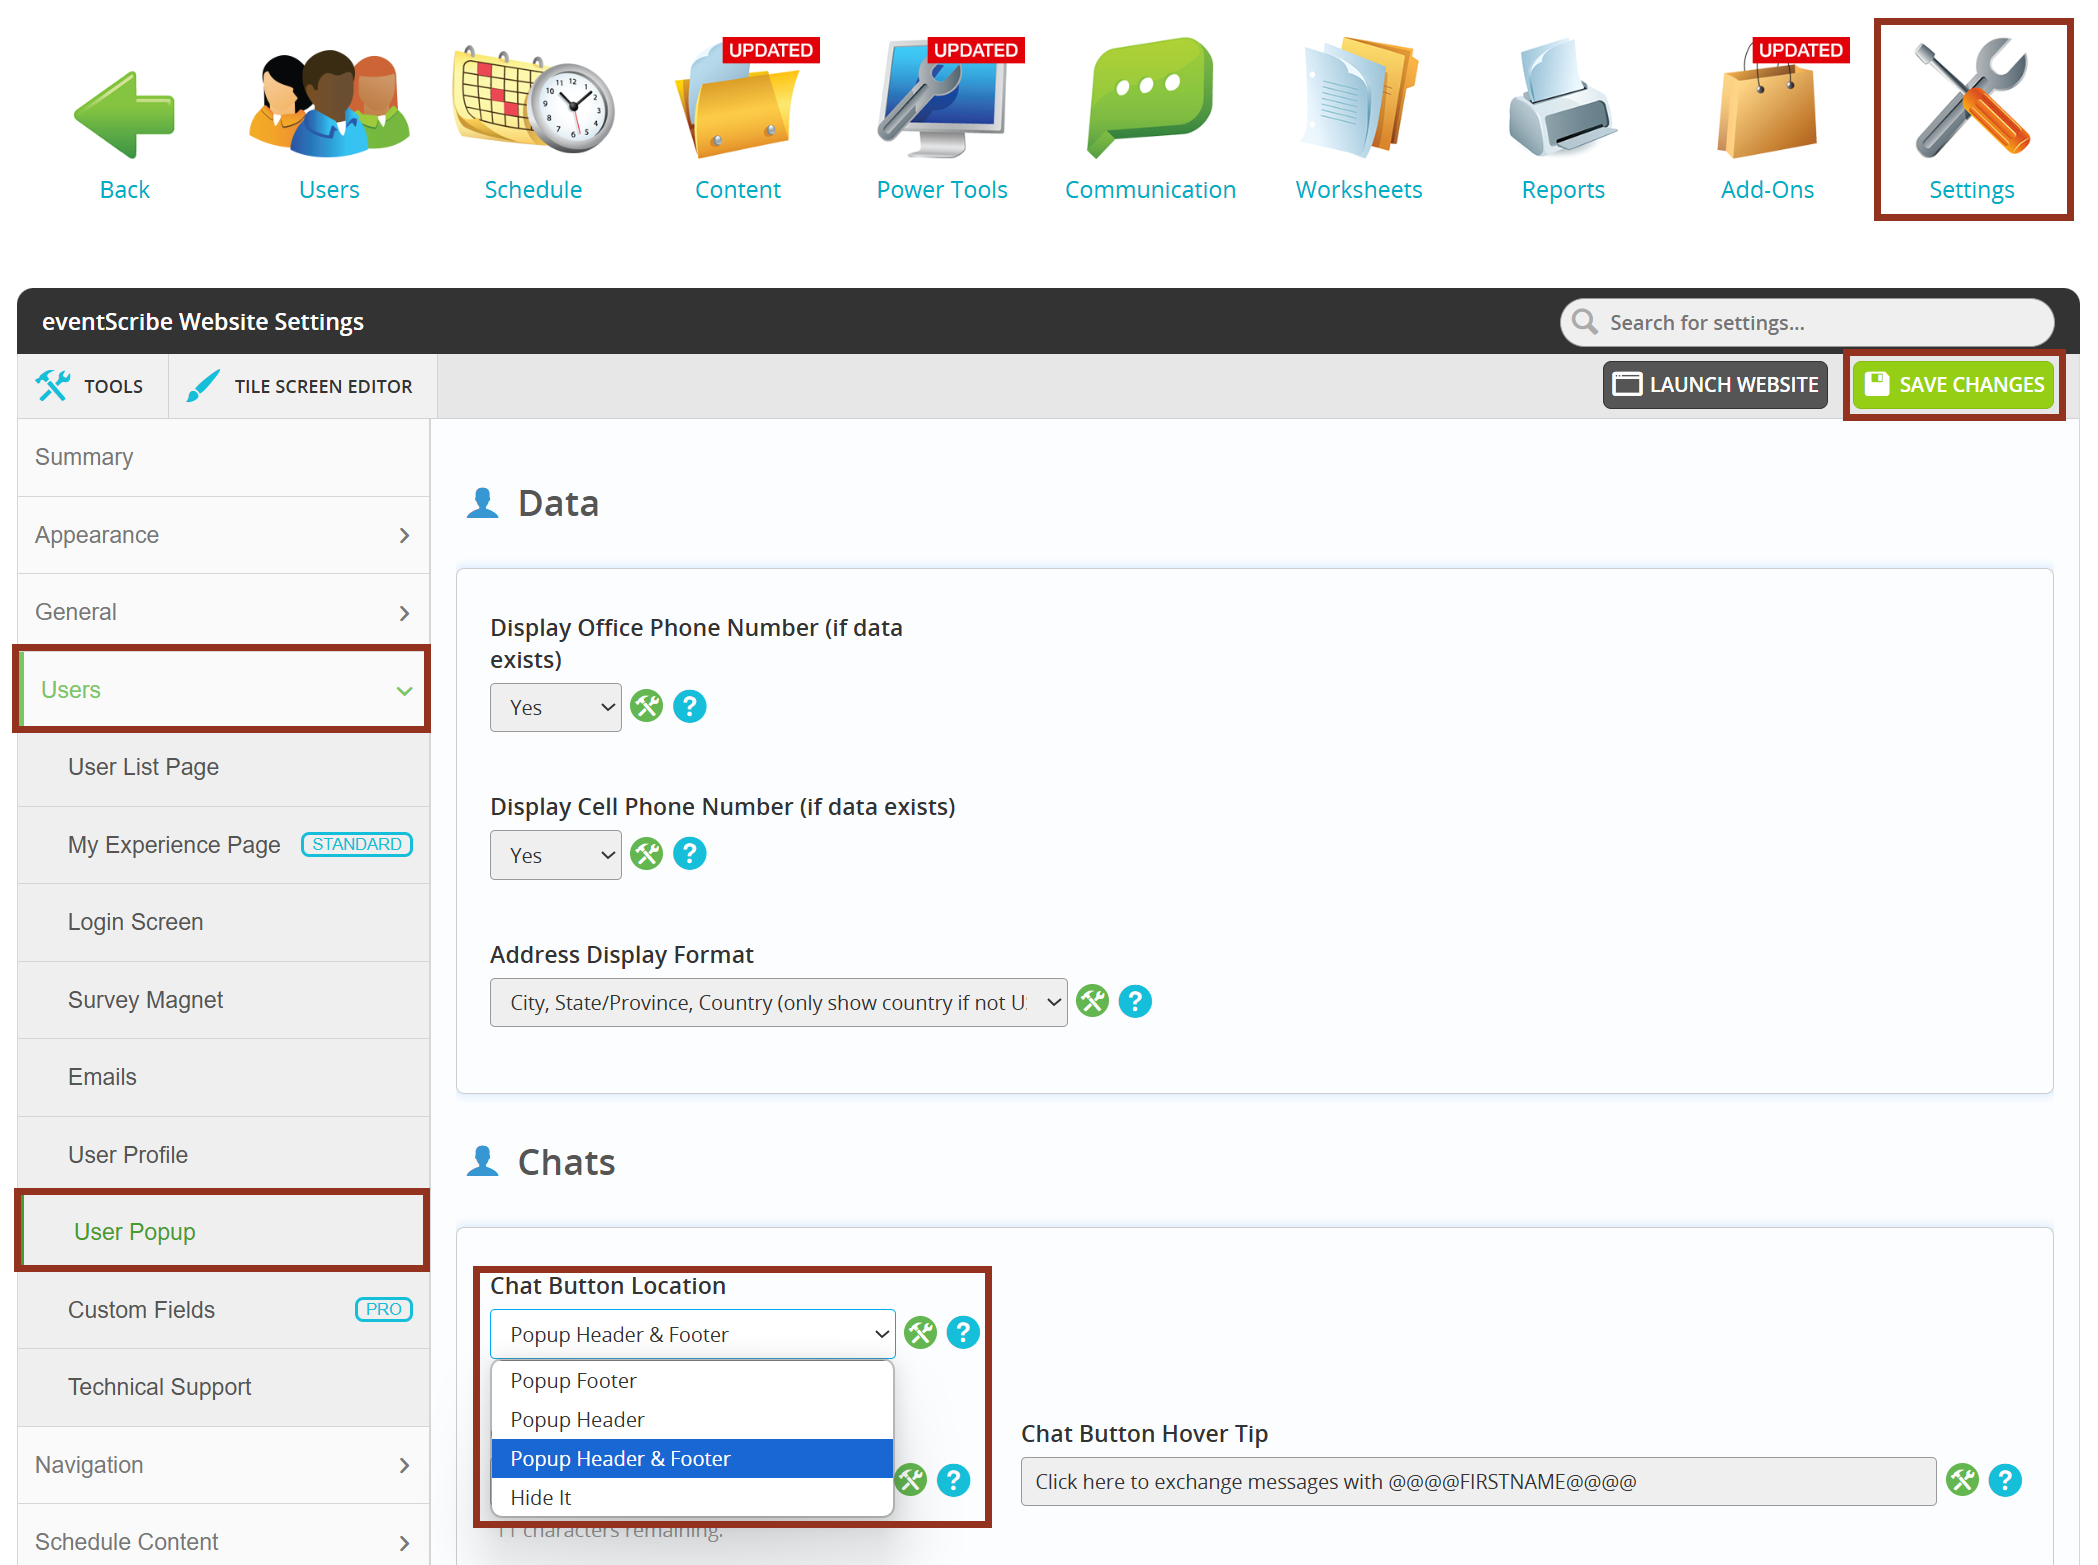The height and width of the screenshot is (1565, 2098).
Task: Click tools icon beside Office Phone dropdown
Action: 647,706
